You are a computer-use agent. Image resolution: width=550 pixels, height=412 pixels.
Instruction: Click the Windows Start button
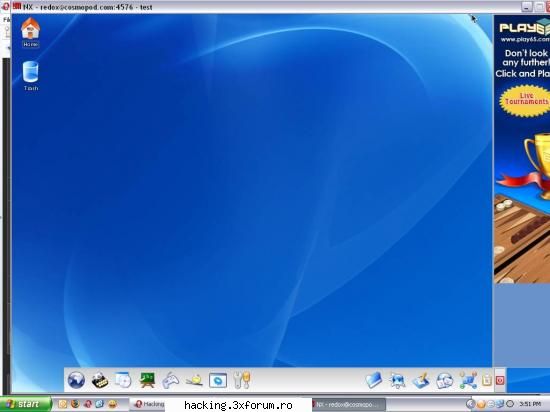[x=25, y=404]
